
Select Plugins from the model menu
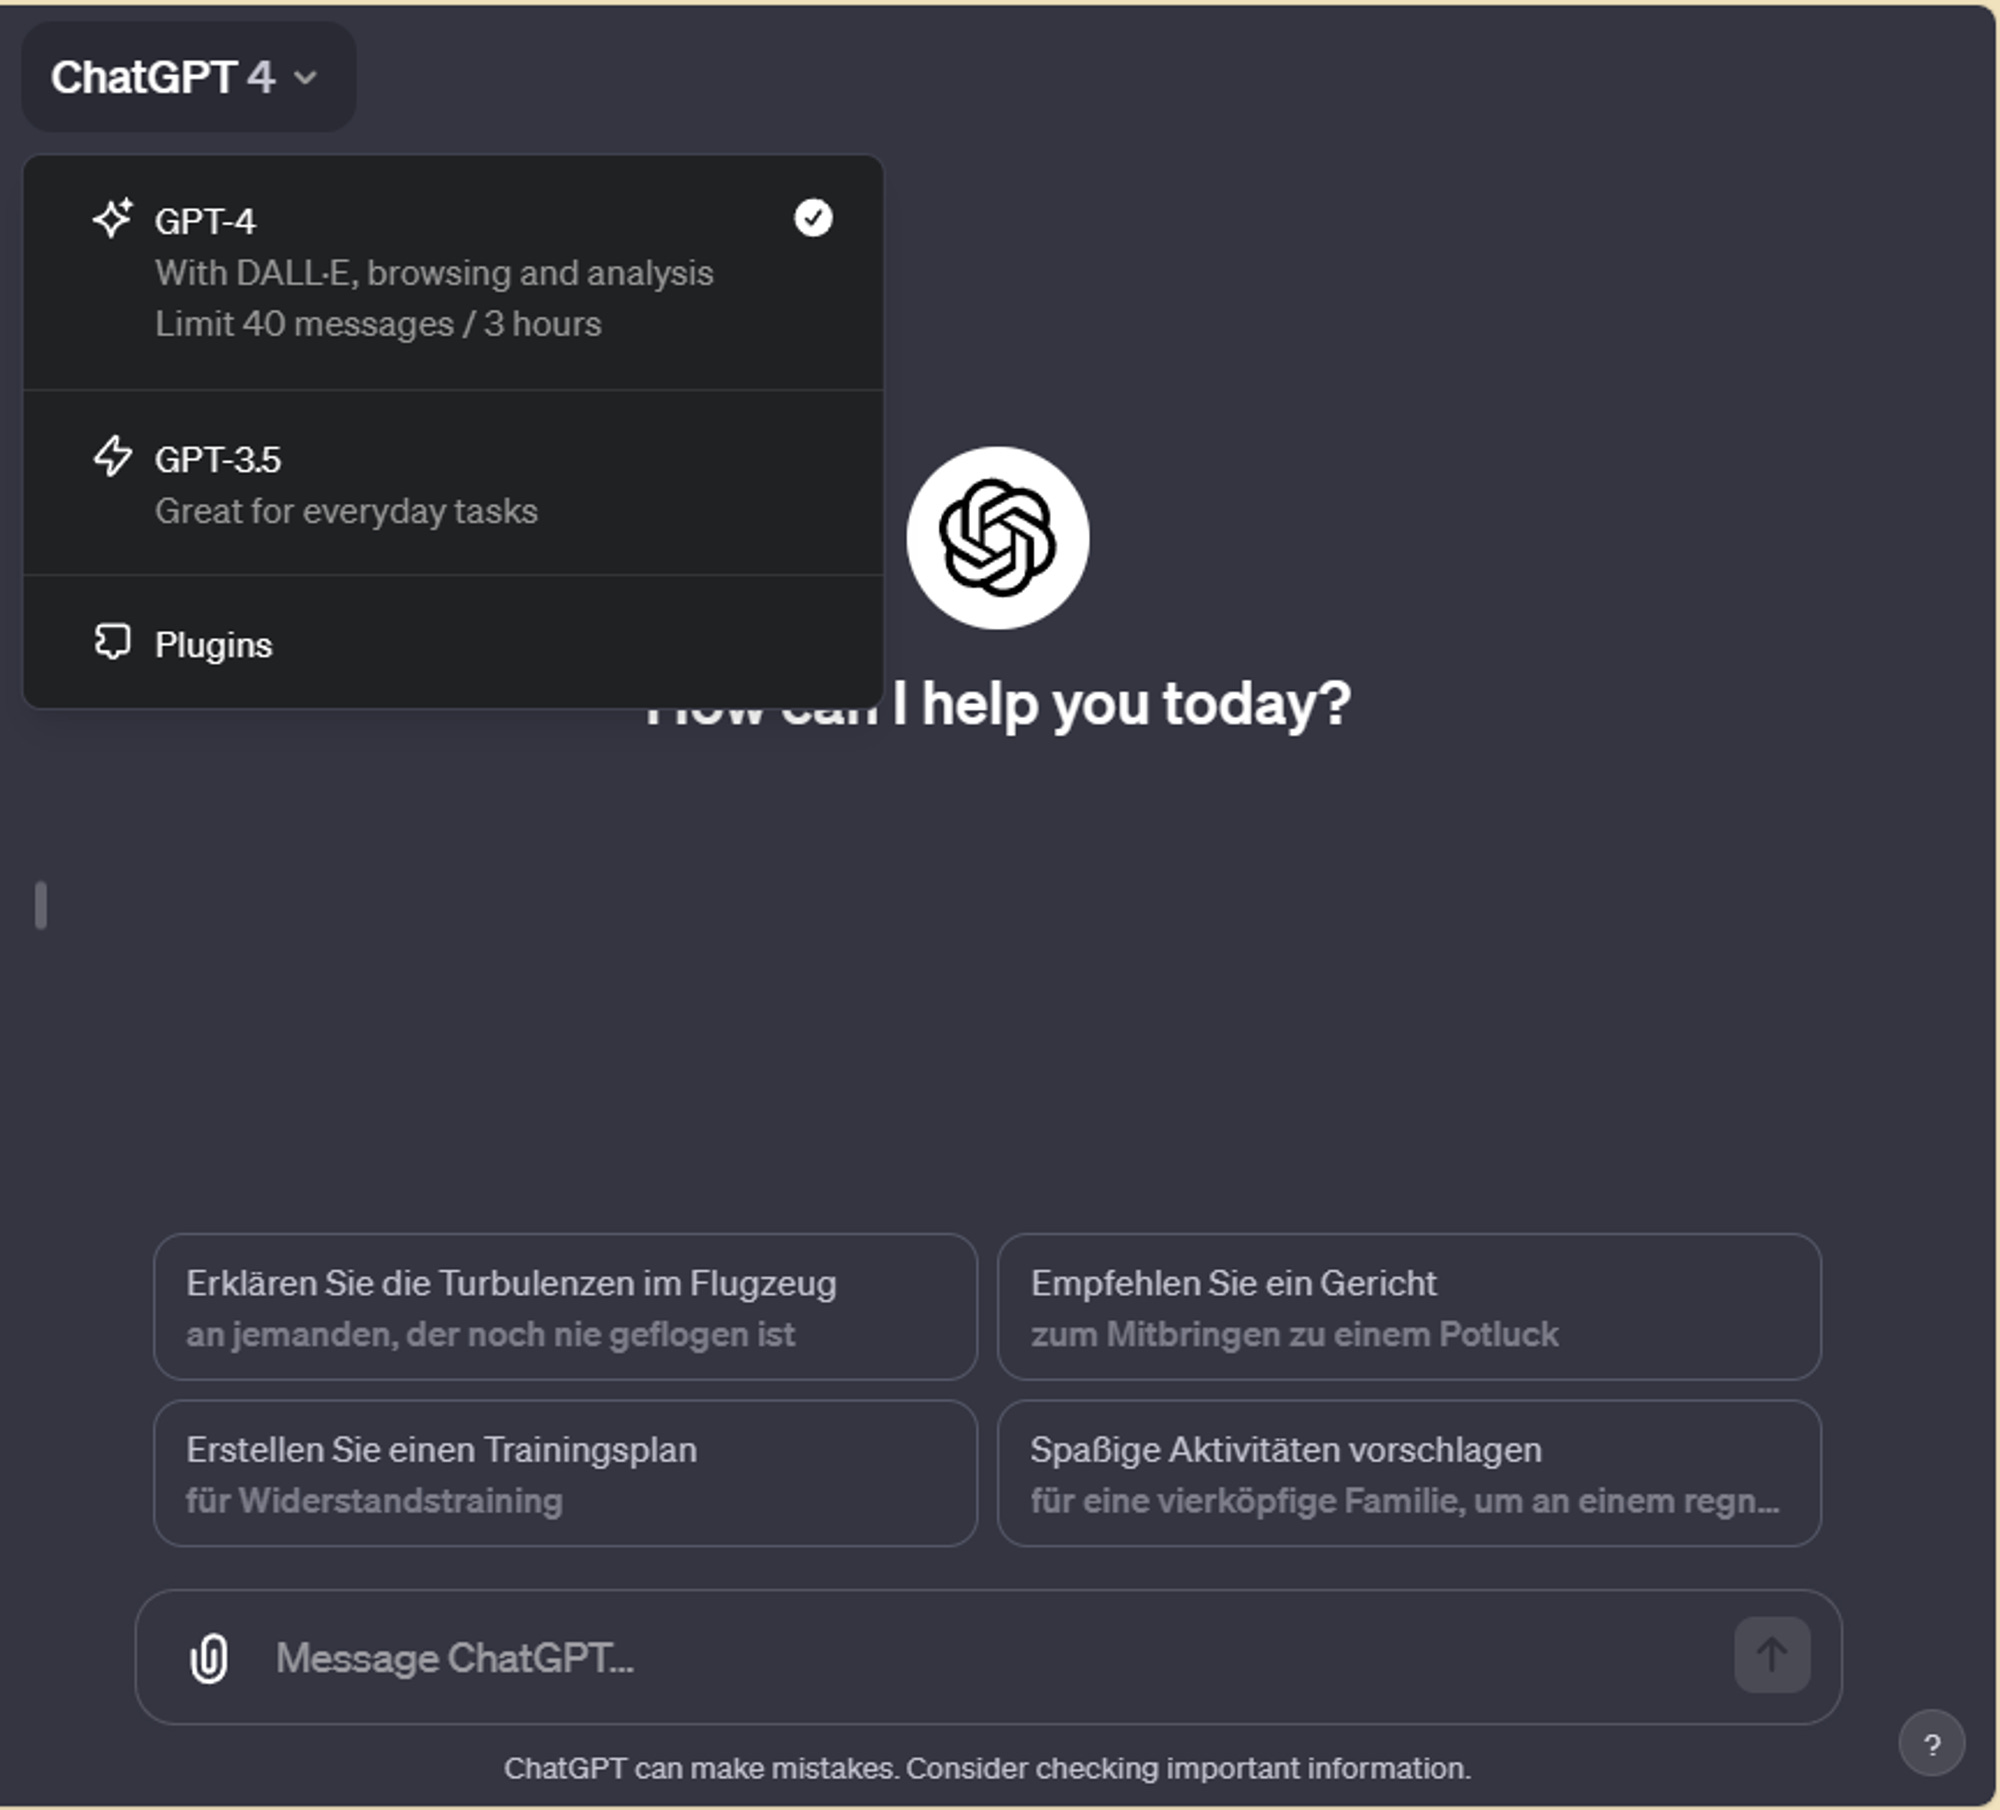pyautogui.click(x=213, y=643)
